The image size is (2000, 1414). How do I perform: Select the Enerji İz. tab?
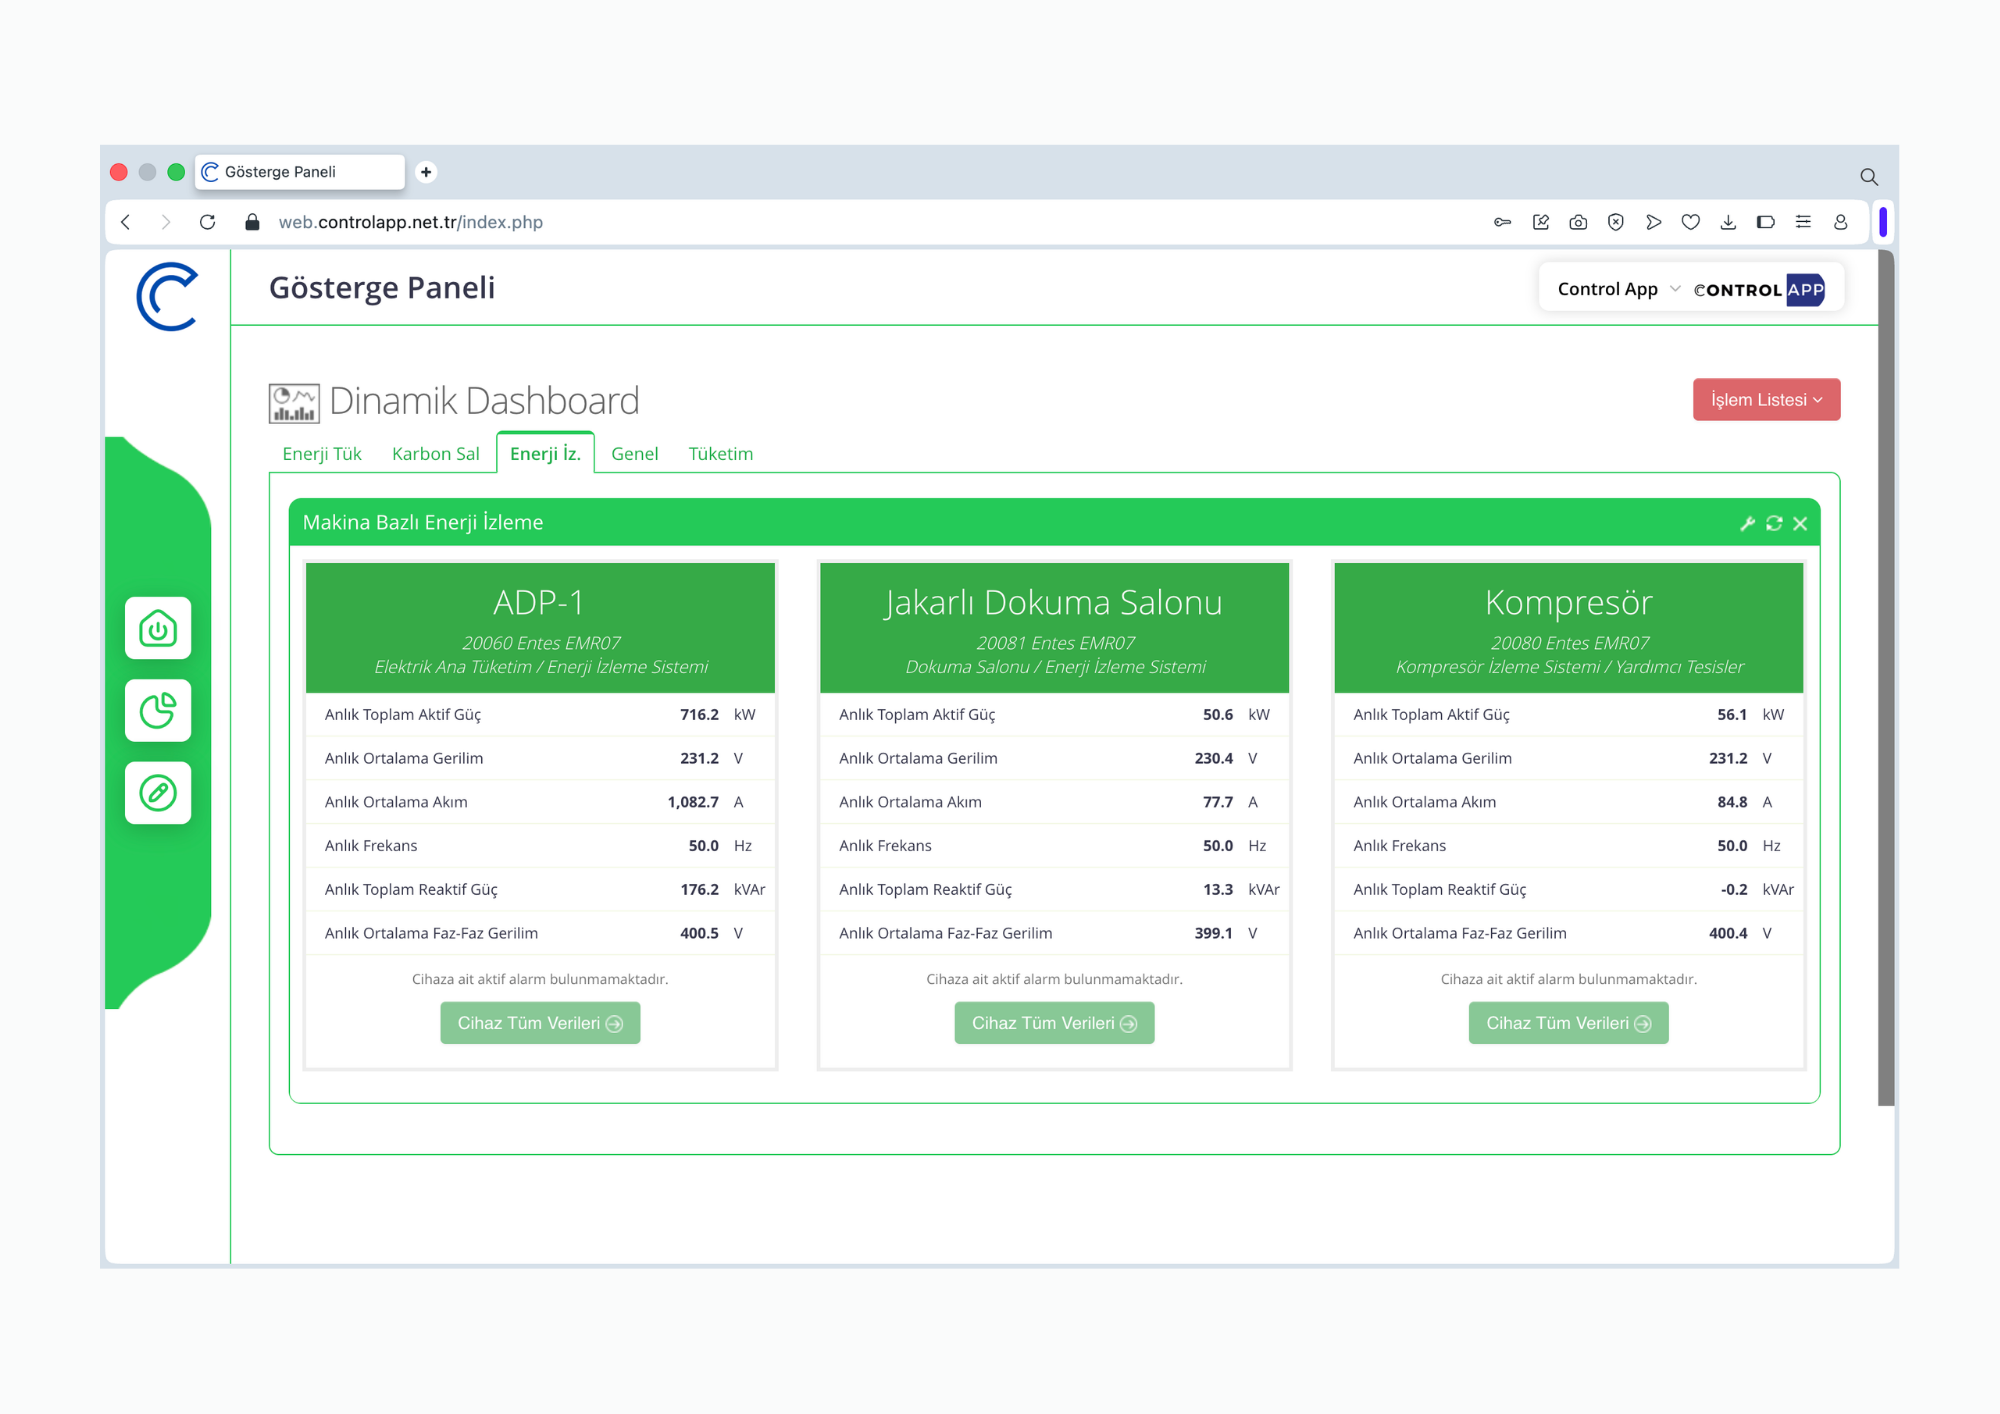tap(545, 453)
